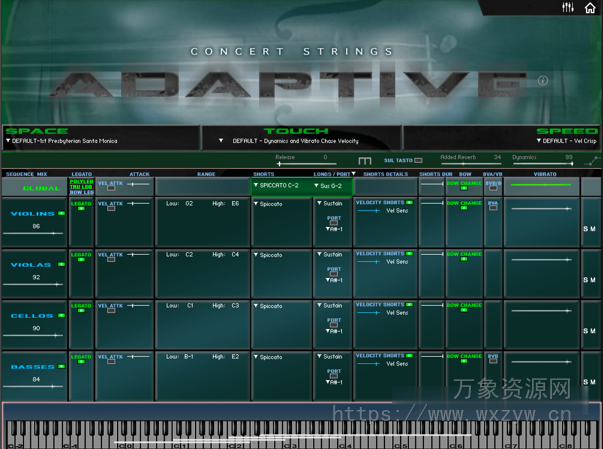This screenshot has height=449, width=603.
Task: Click the Release slider
Action: tap(306, 164)
